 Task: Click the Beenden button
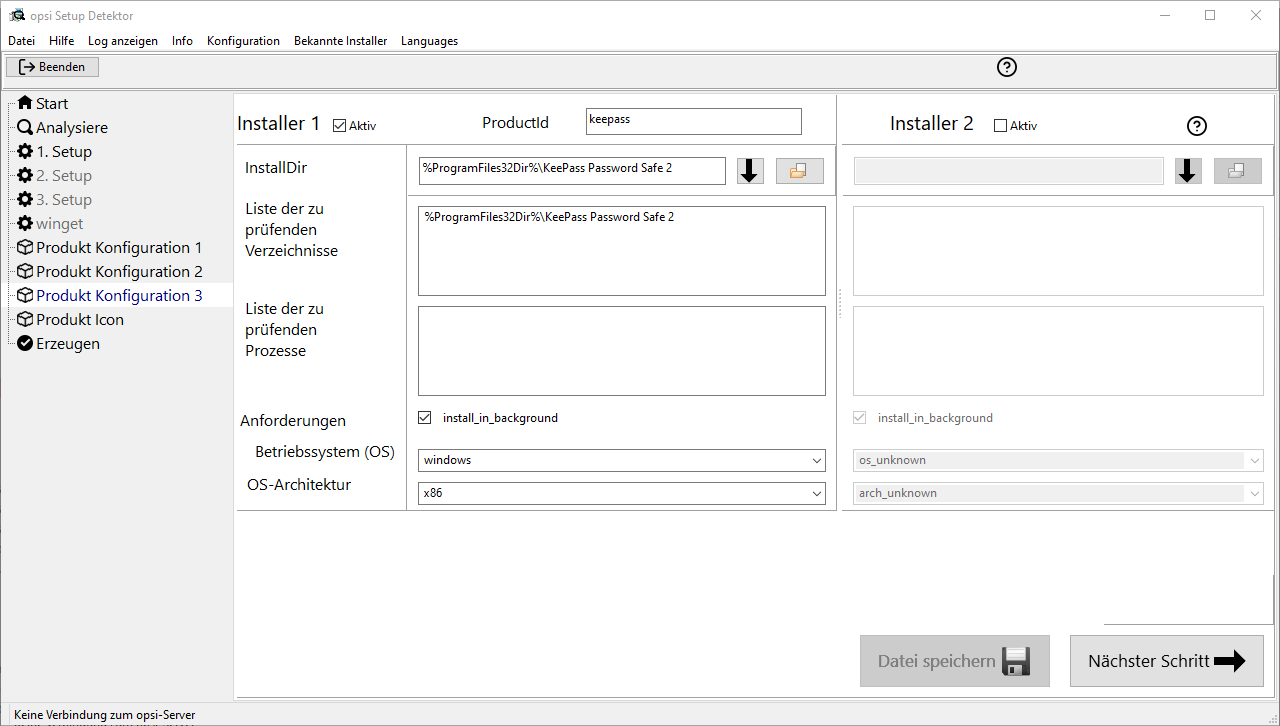(53, 67)
